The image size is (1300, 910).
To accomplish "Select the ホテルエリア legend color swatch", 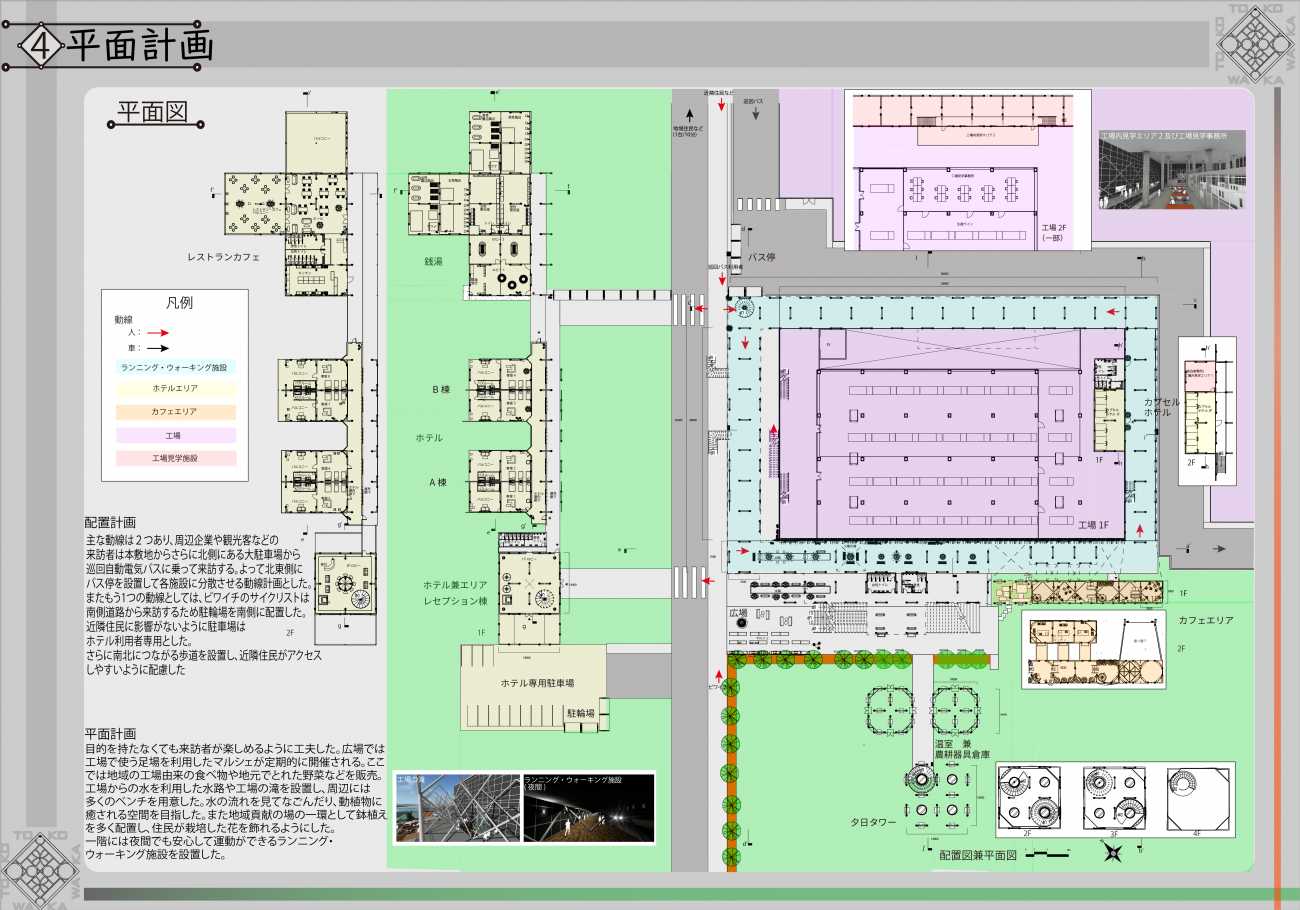I will click(x=175, y=390).
